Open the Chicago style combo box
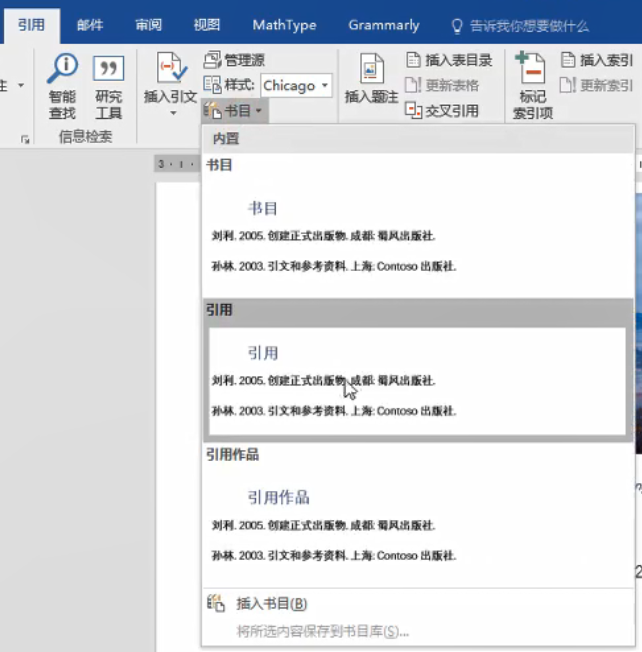 (296, 86)
